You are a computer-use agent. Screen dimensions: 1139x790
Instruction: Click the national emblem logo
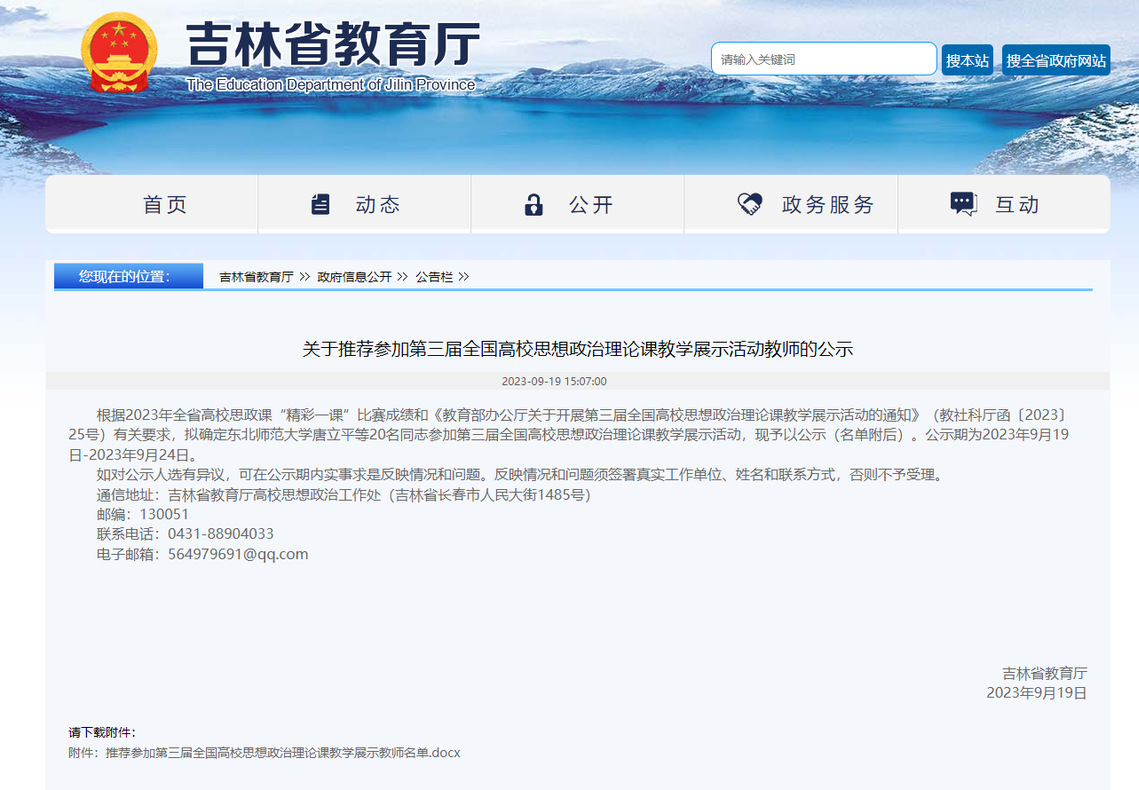(x=119, y=53)
